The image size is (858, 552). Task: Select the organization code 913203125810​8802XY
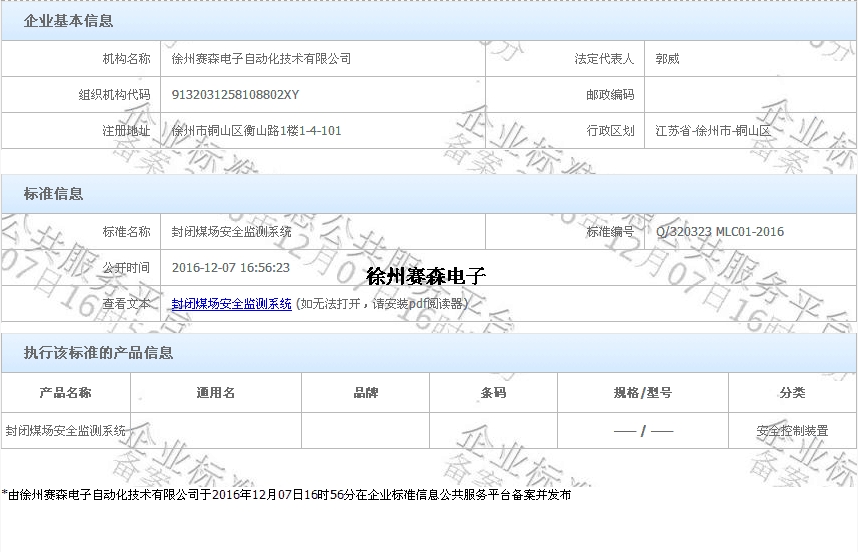point(235,95)
